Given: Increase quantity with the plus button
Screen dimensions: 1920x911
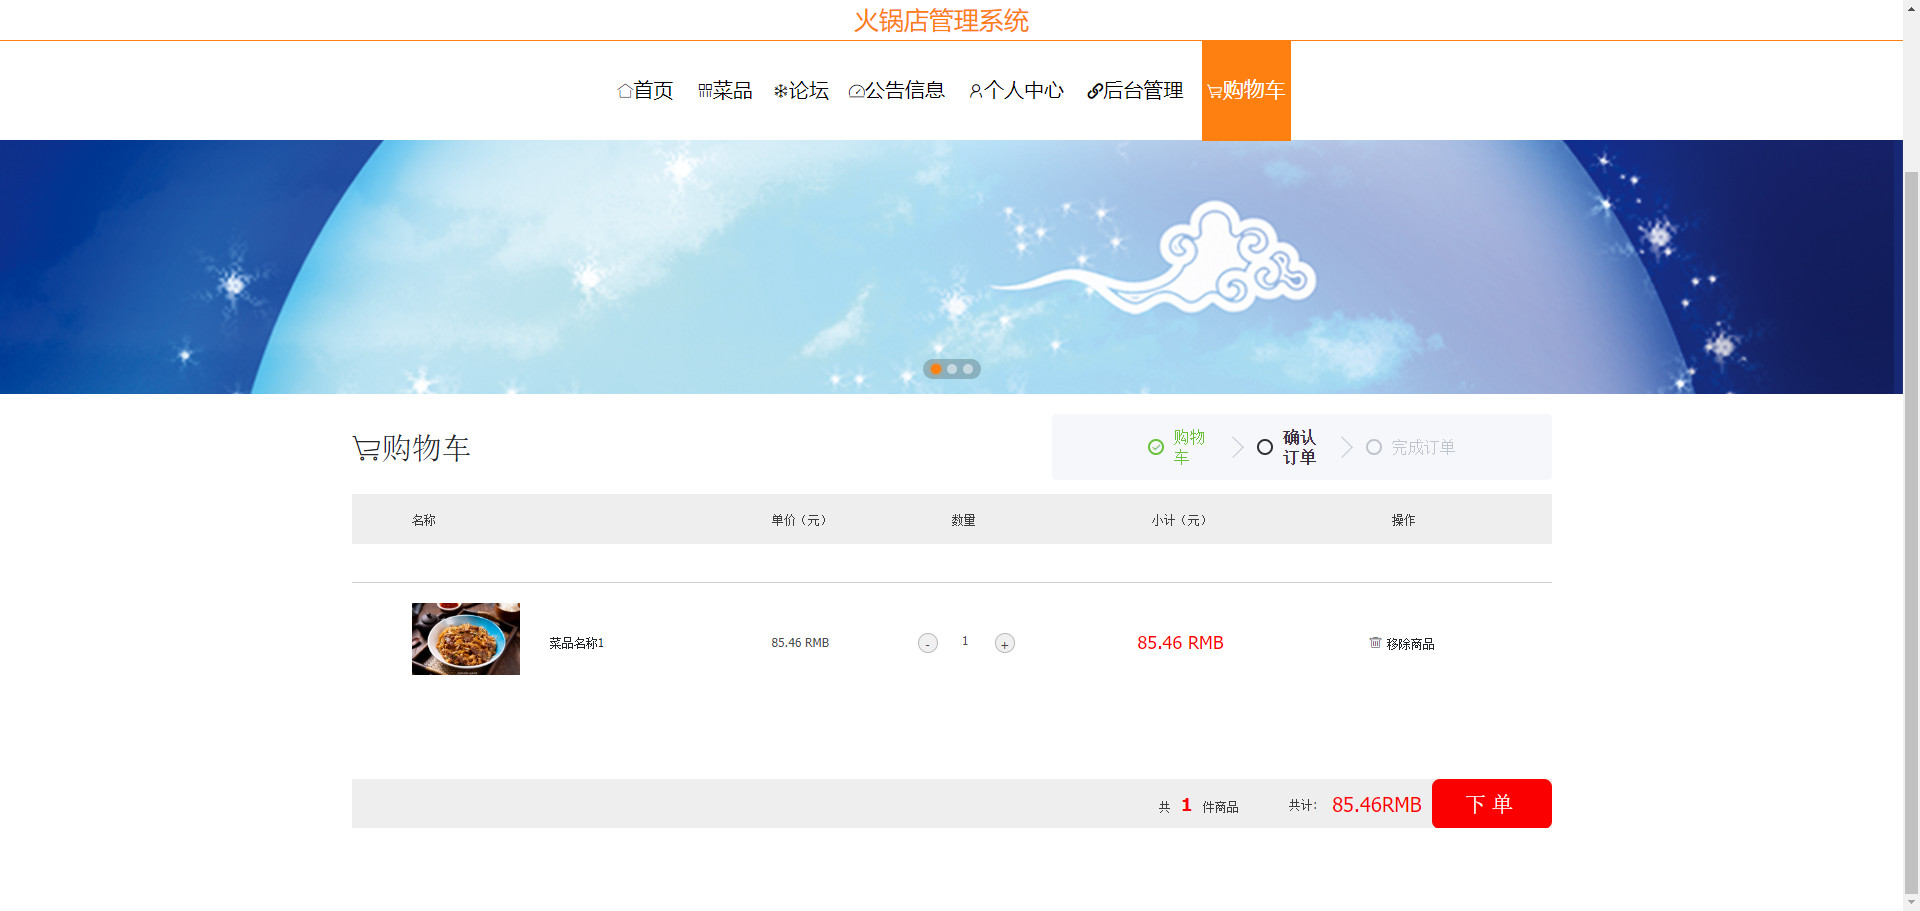Looking at the screenshot, I should click(1005, 643).
